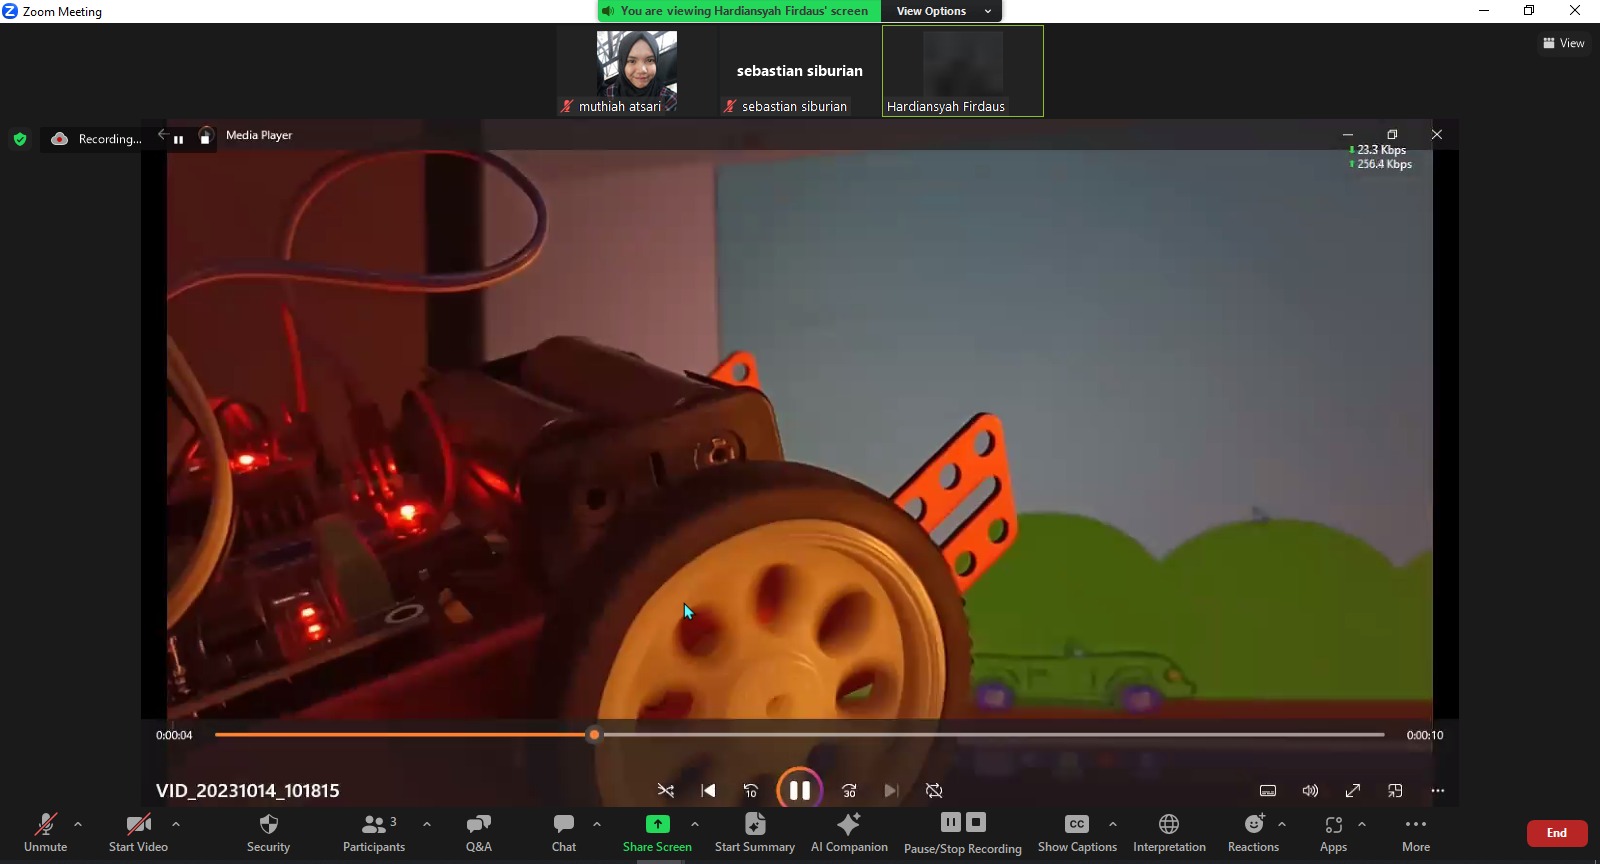Open the Apps panel
The image size is (1600, 864).
point(1333,833)
